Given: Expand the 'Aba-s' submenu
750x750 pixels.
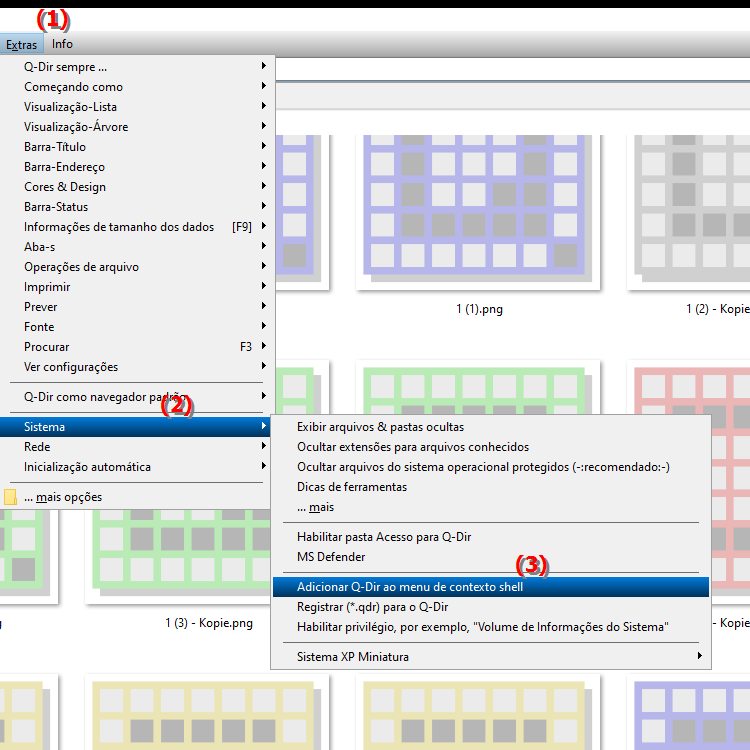Looking at the screenshot, I should [137, 247].
